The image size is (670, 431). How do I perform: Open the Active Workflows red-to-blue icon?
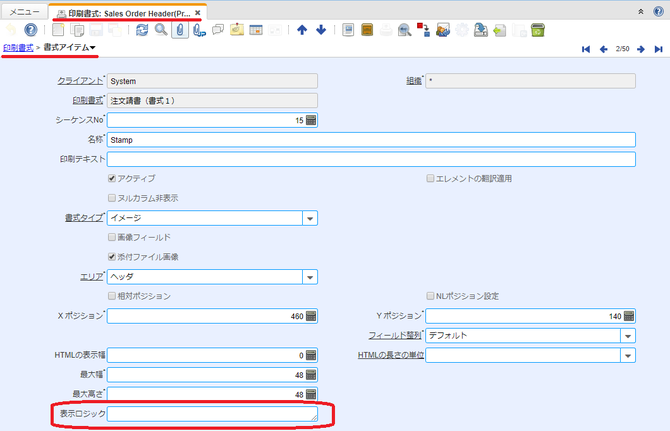click(423, 30)
